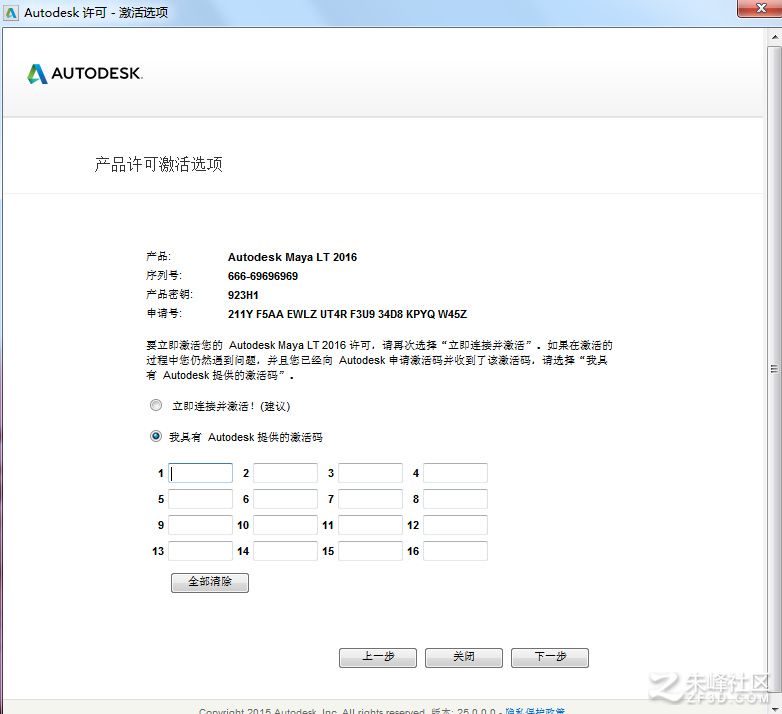The image size is (782, 714).
Task: Click activation code field 14
Action: 285,551
